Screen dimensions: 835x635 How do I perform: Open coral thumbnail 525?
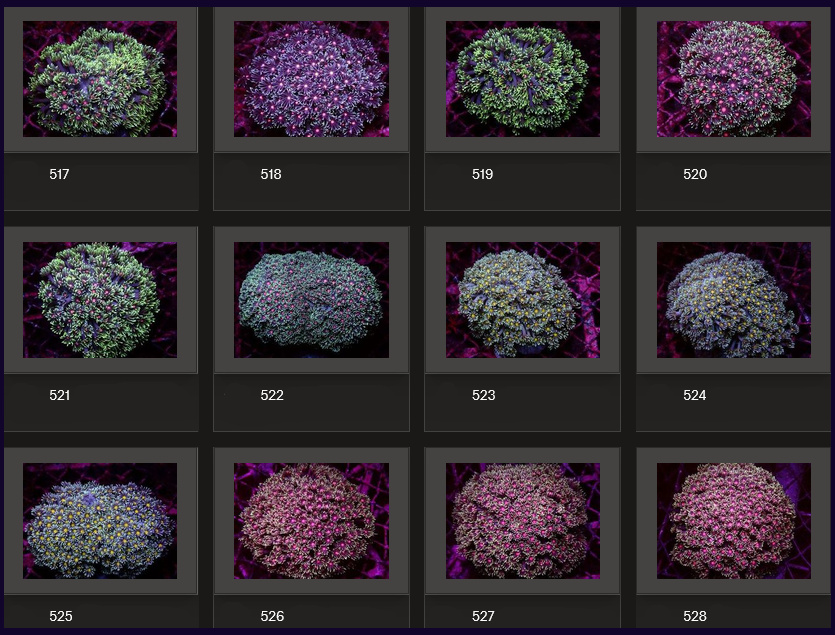point(100,521)
